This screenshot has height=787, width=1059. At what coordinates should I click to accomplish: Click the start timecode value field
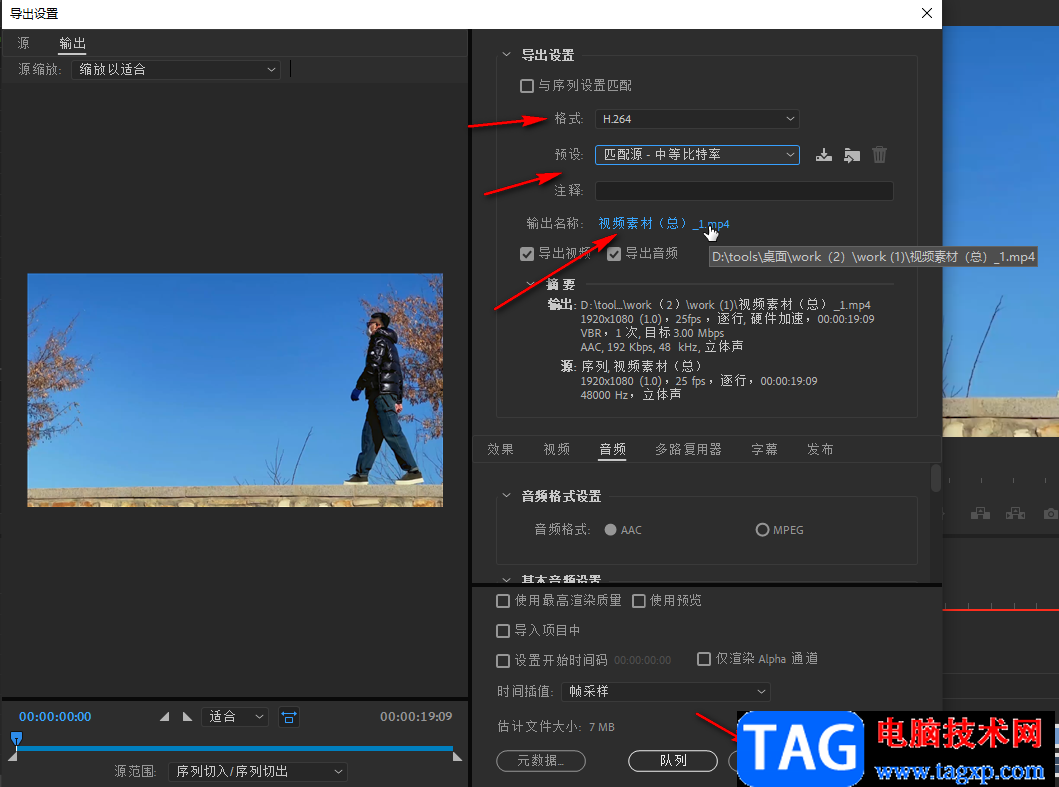(642, 661)
